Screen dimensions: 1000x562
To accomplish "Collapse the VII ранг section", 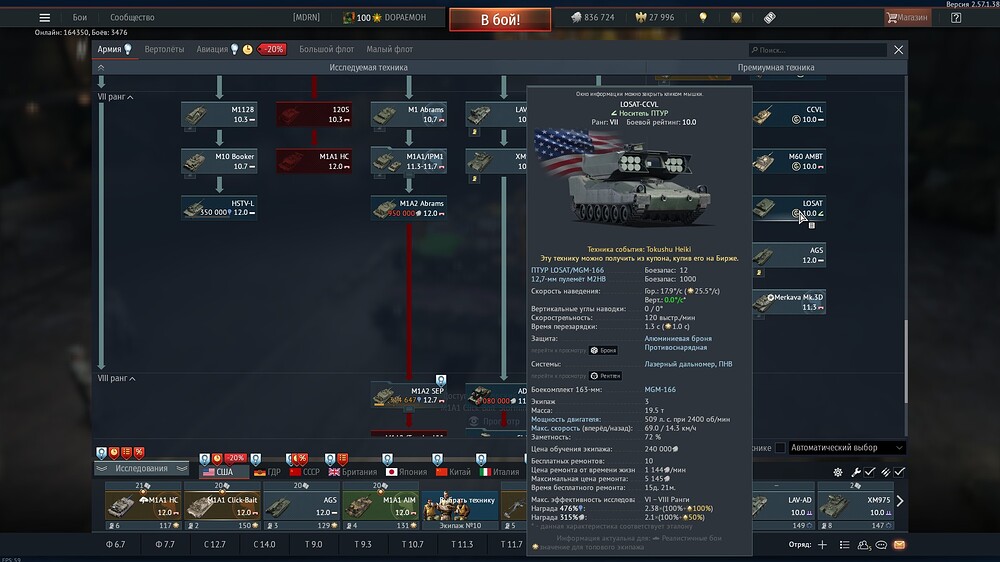I will tap(115, 97).
